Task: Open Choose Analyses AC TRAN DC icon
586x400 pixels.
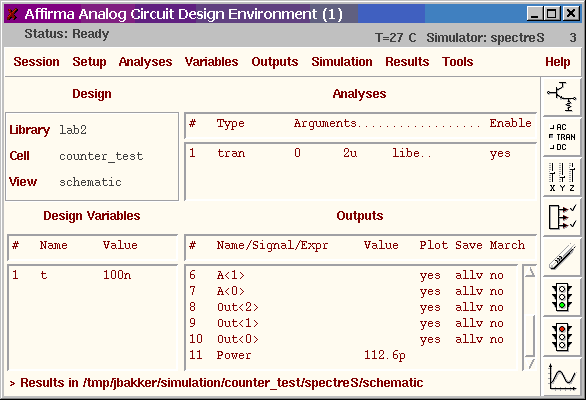Action: (x=562, y=137)
